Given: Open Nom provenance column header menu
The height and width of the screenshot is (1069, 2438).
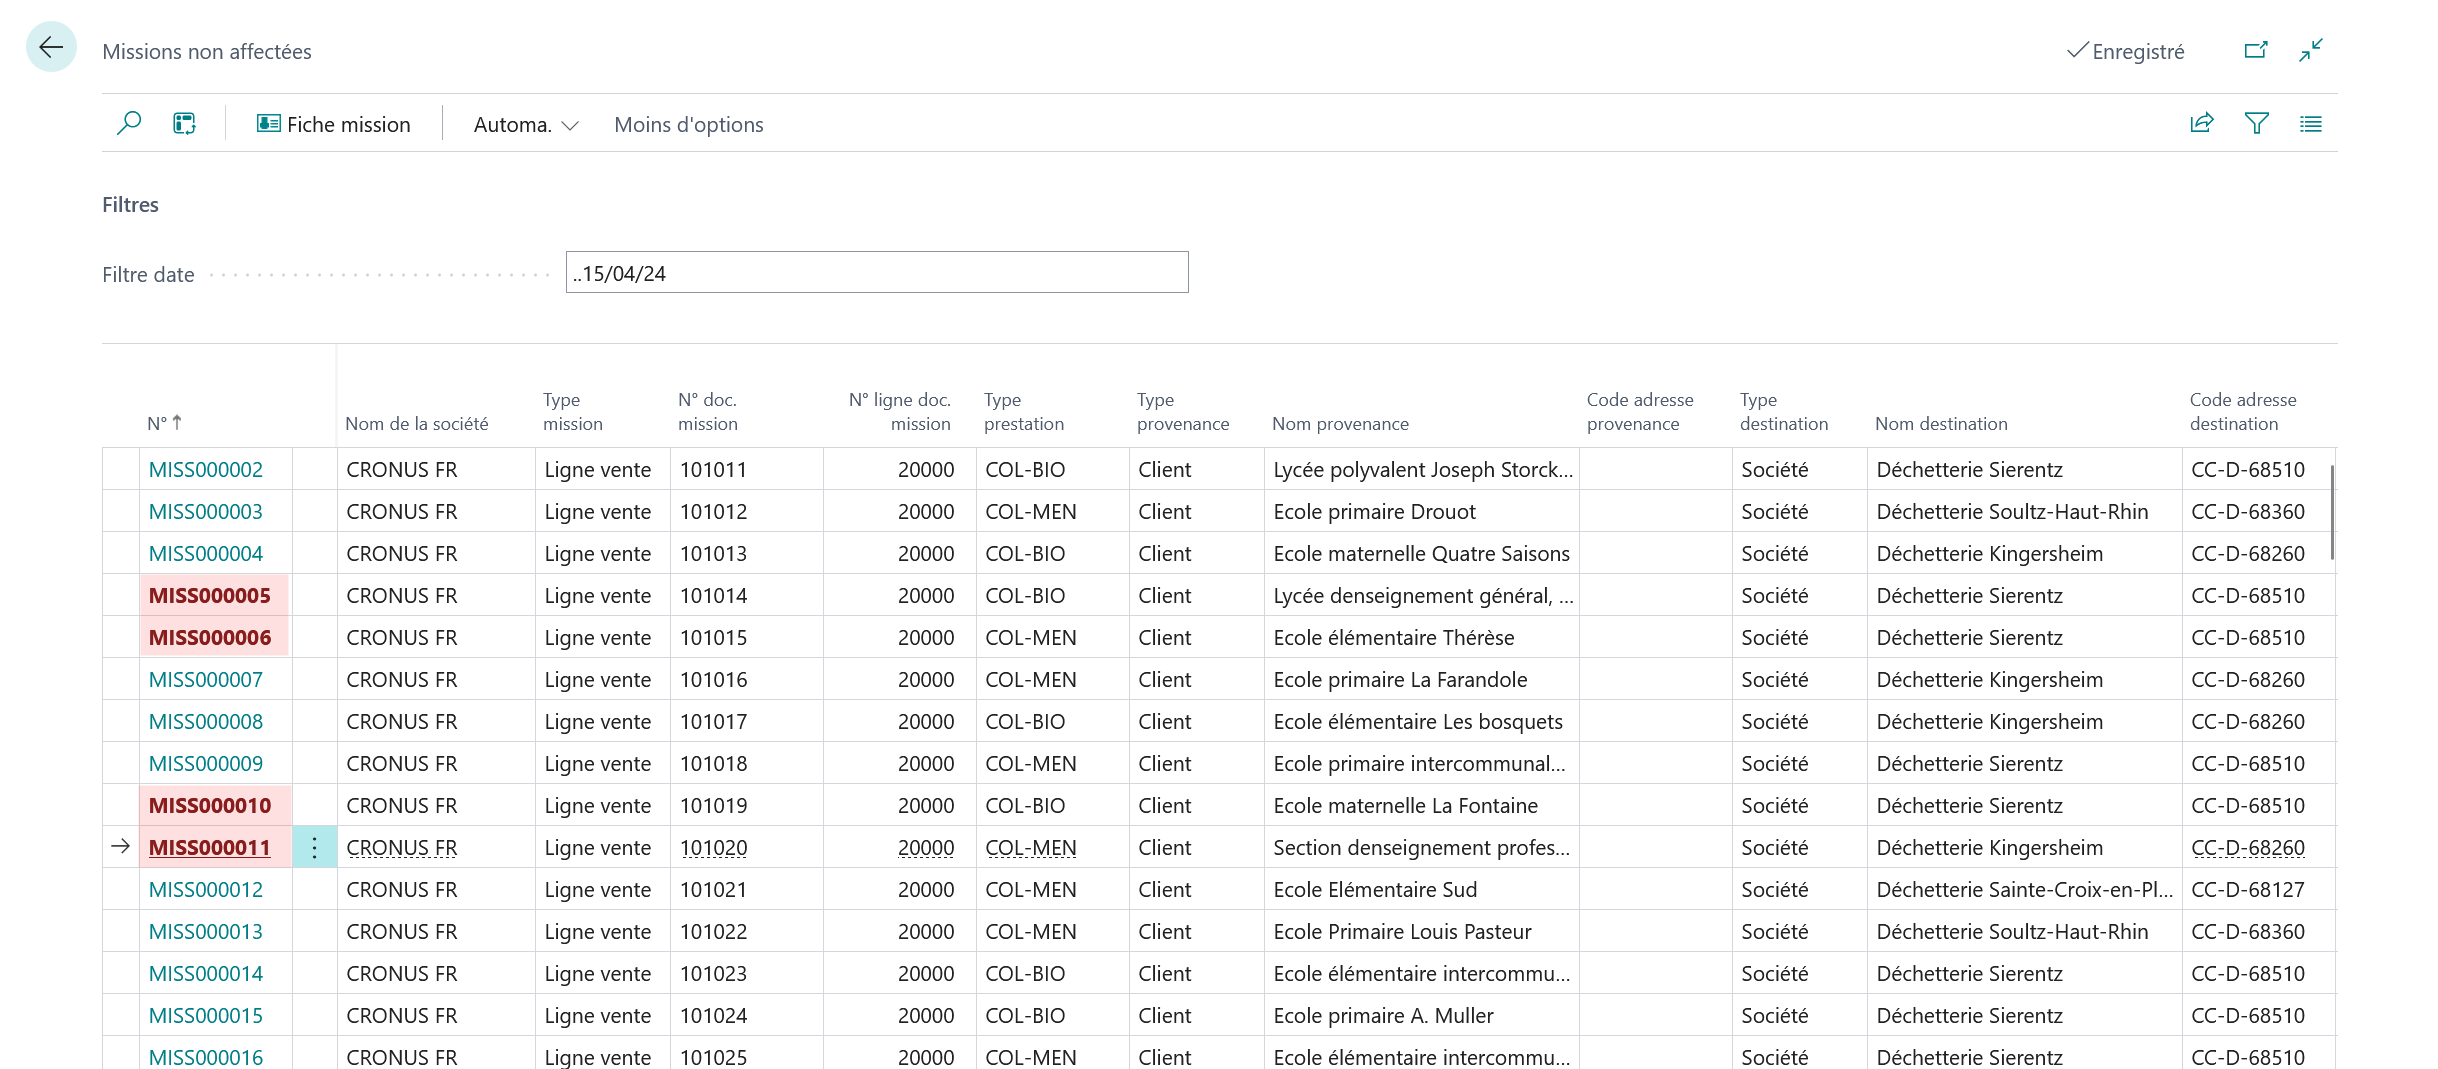Looking at the screenshot, I should pyautogui.click(x=1340, y=424).
